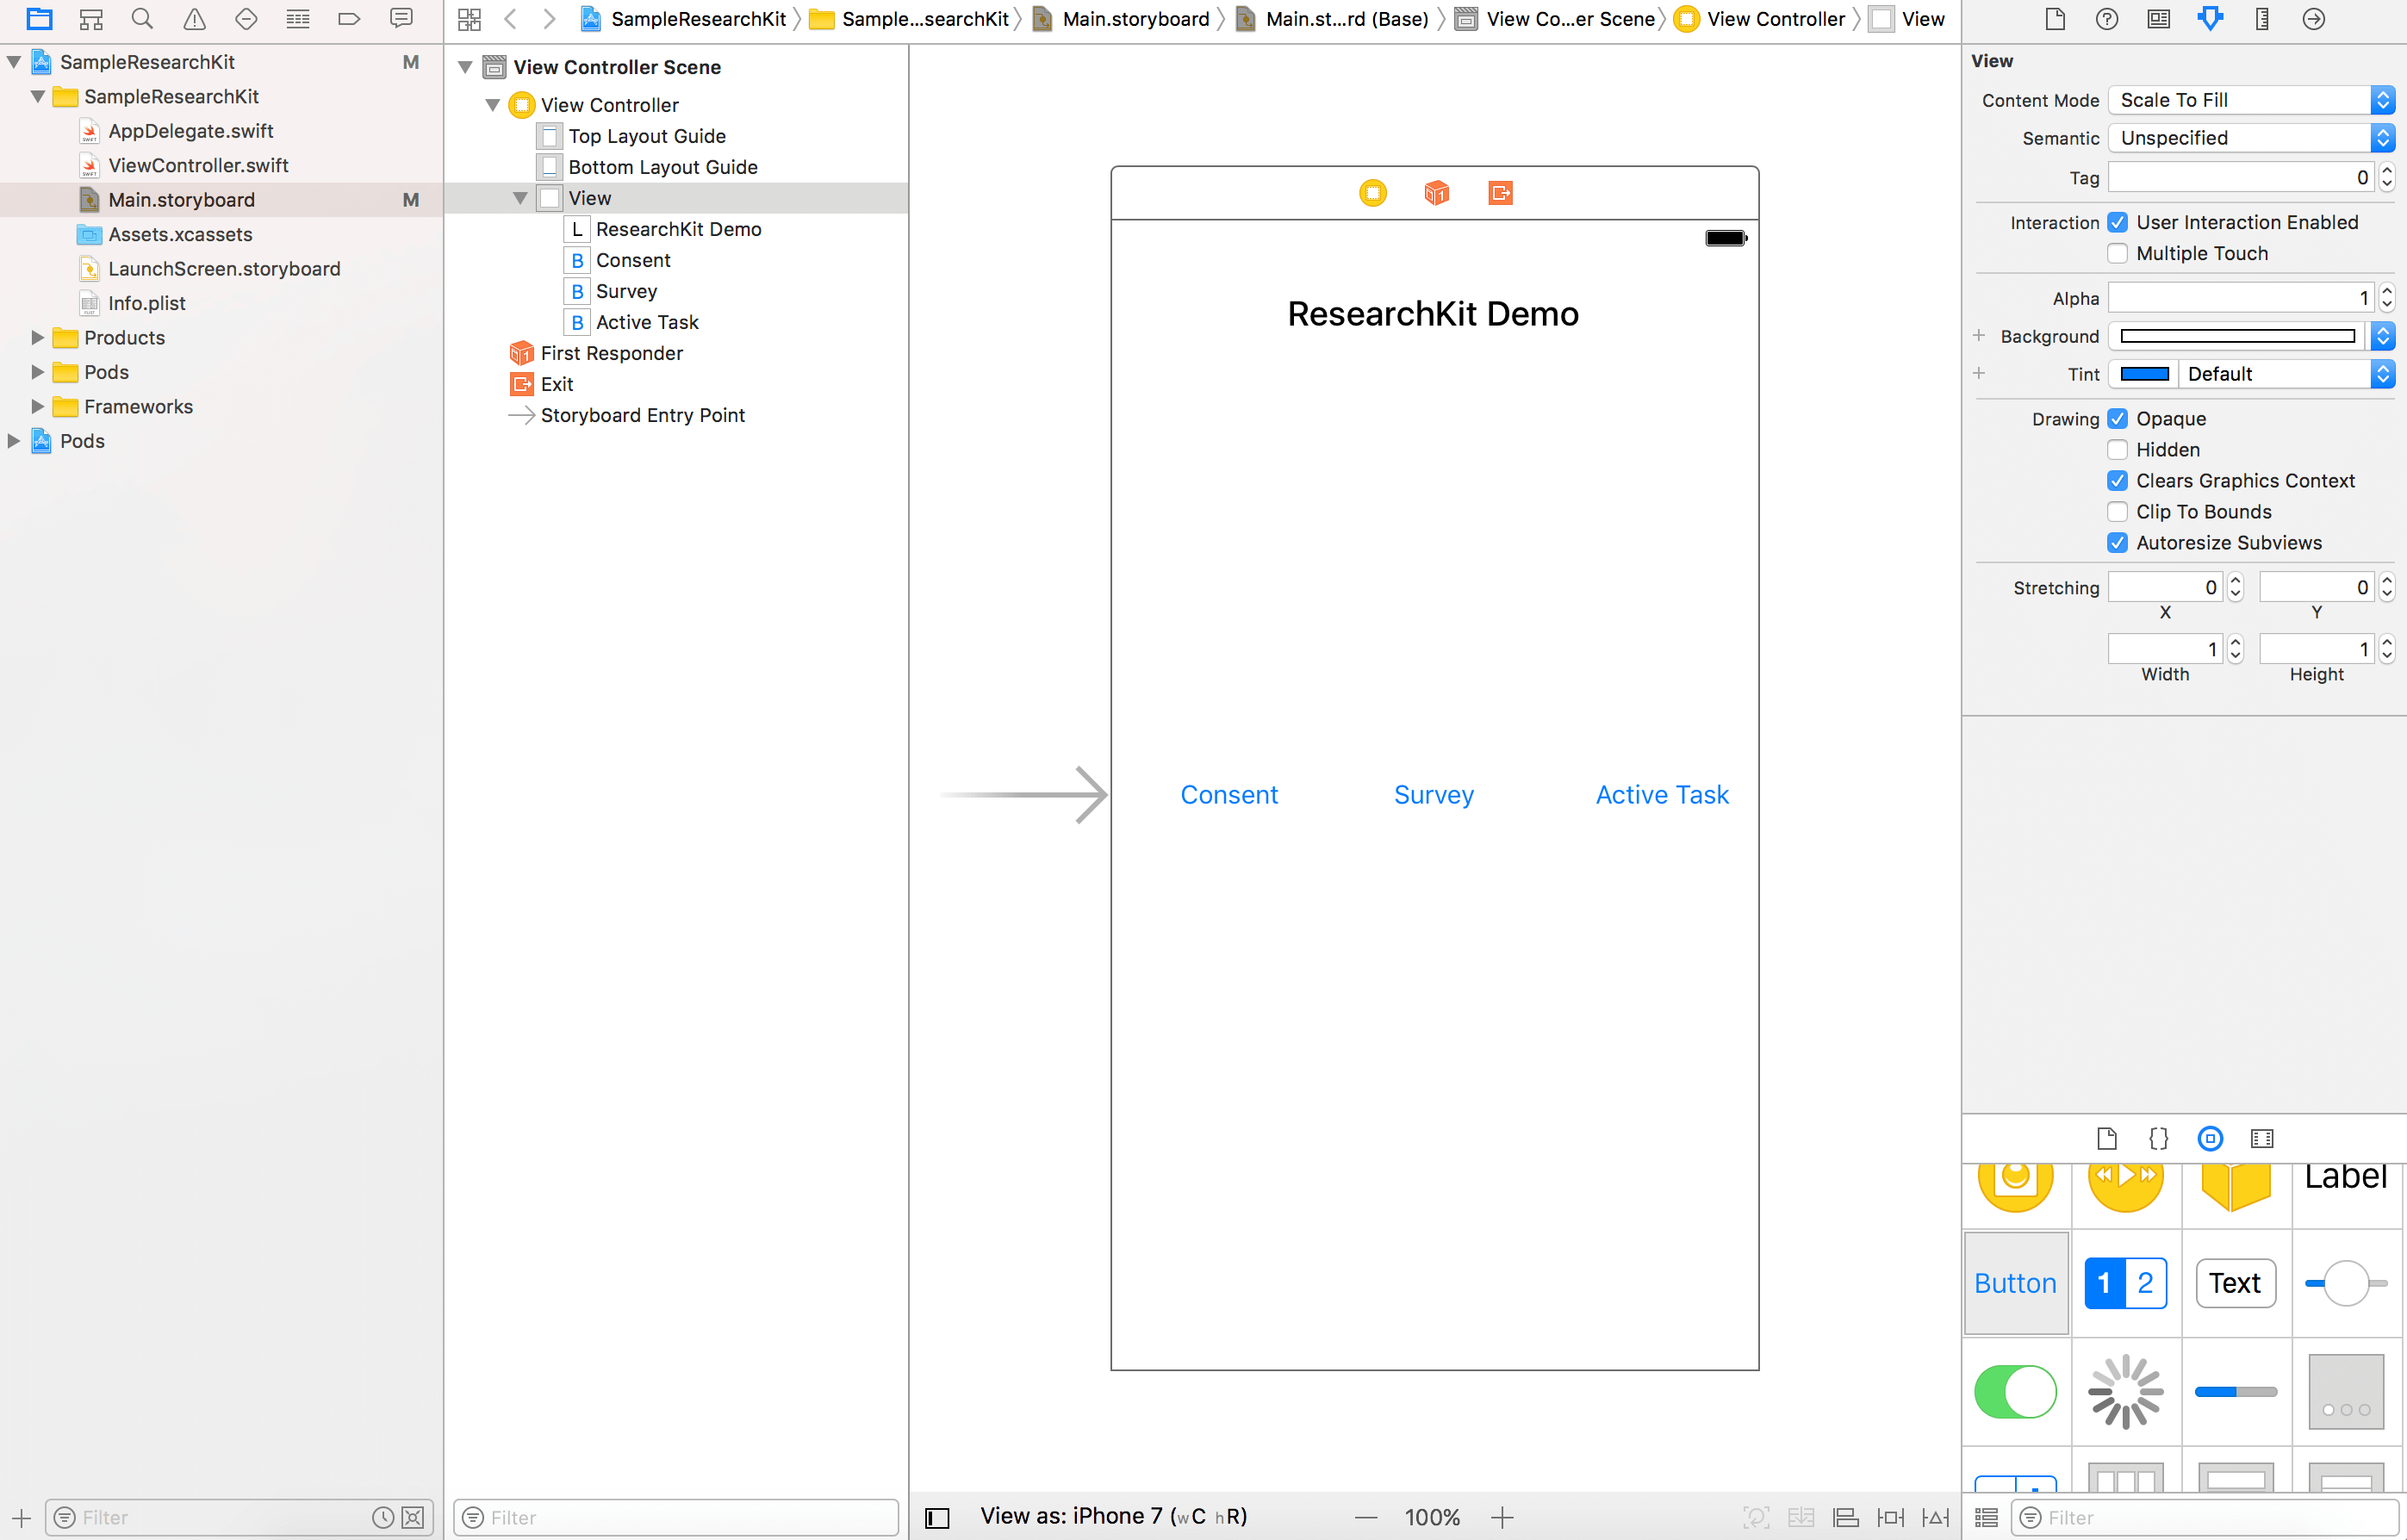
Task: Show the Issue navigator warning triangle
Action: [194, 19]
